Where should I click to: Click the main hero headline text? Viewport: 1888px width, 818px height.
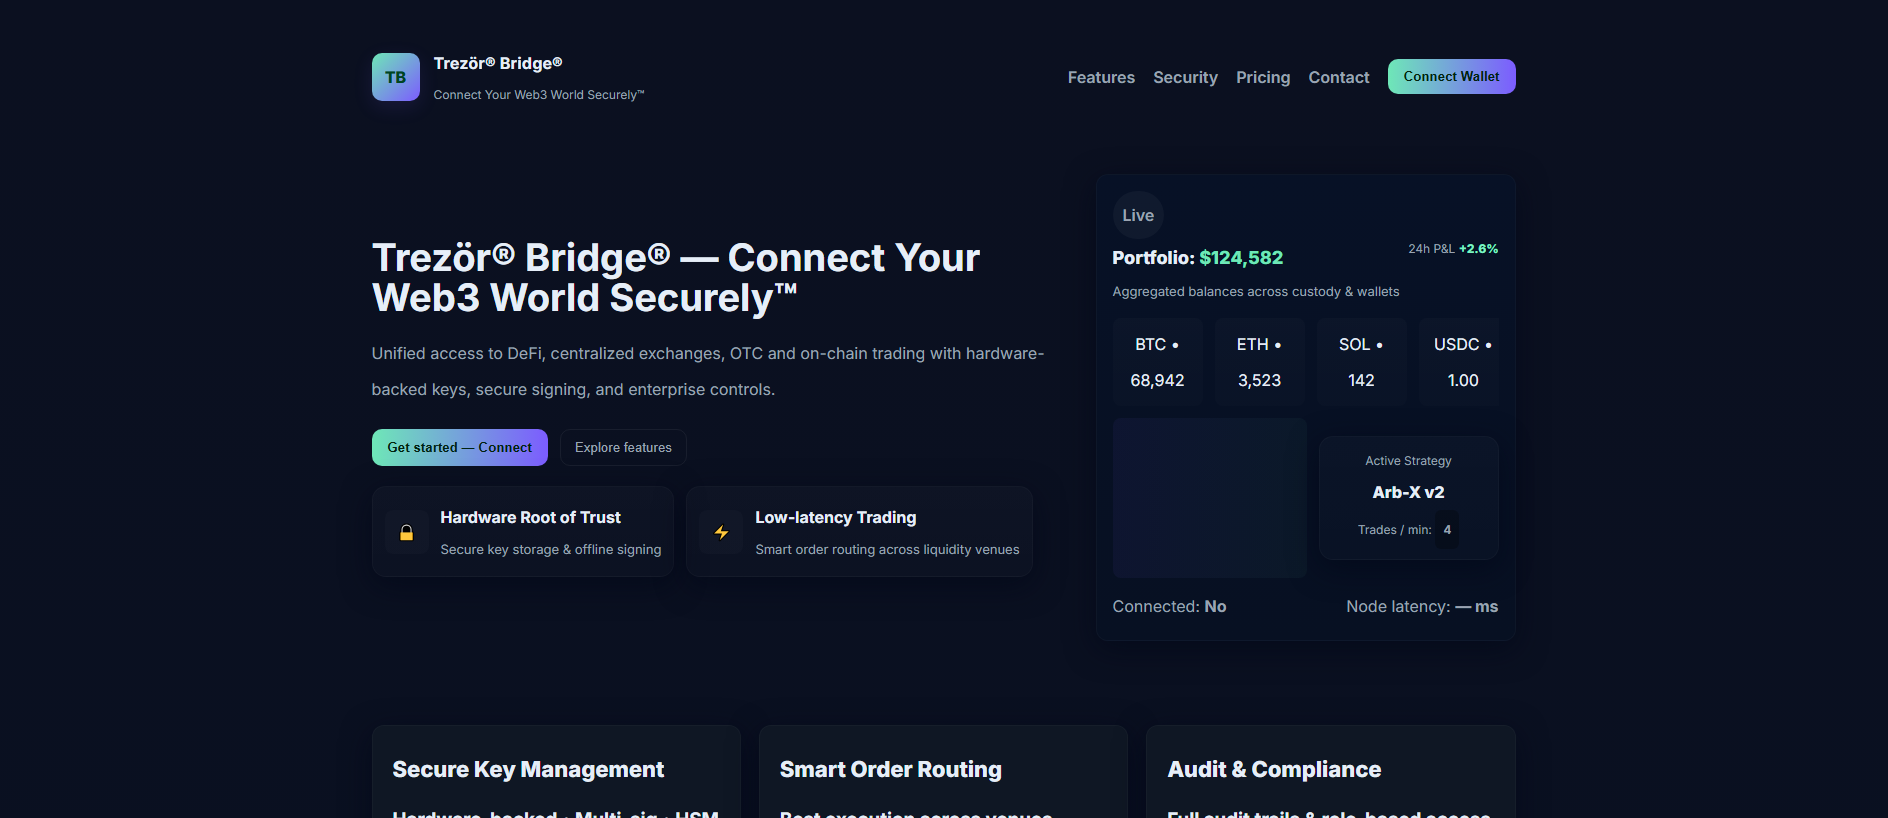[x=676, y=278]
